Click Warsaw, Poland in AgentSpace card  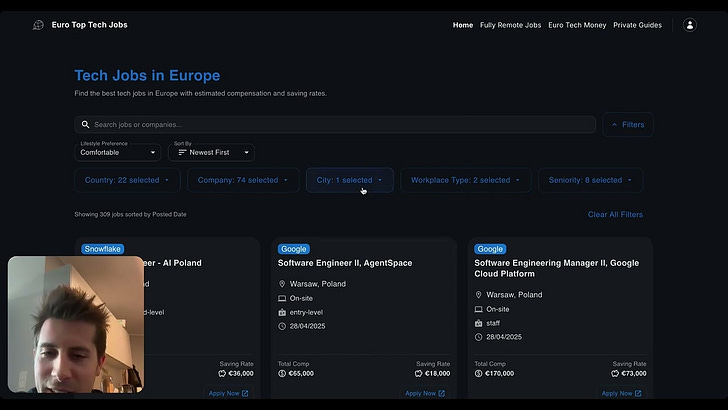318,284
